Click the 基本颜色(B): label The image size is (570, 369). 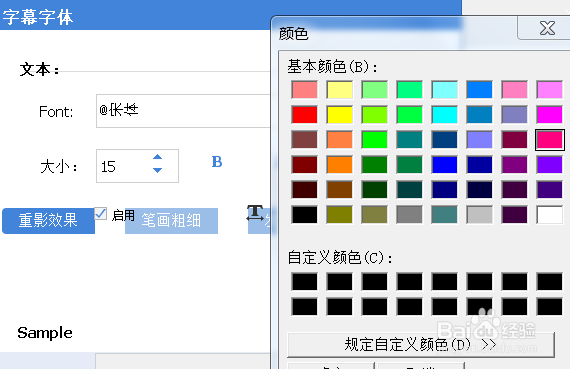pyautogui.click(x=333, y=67)
